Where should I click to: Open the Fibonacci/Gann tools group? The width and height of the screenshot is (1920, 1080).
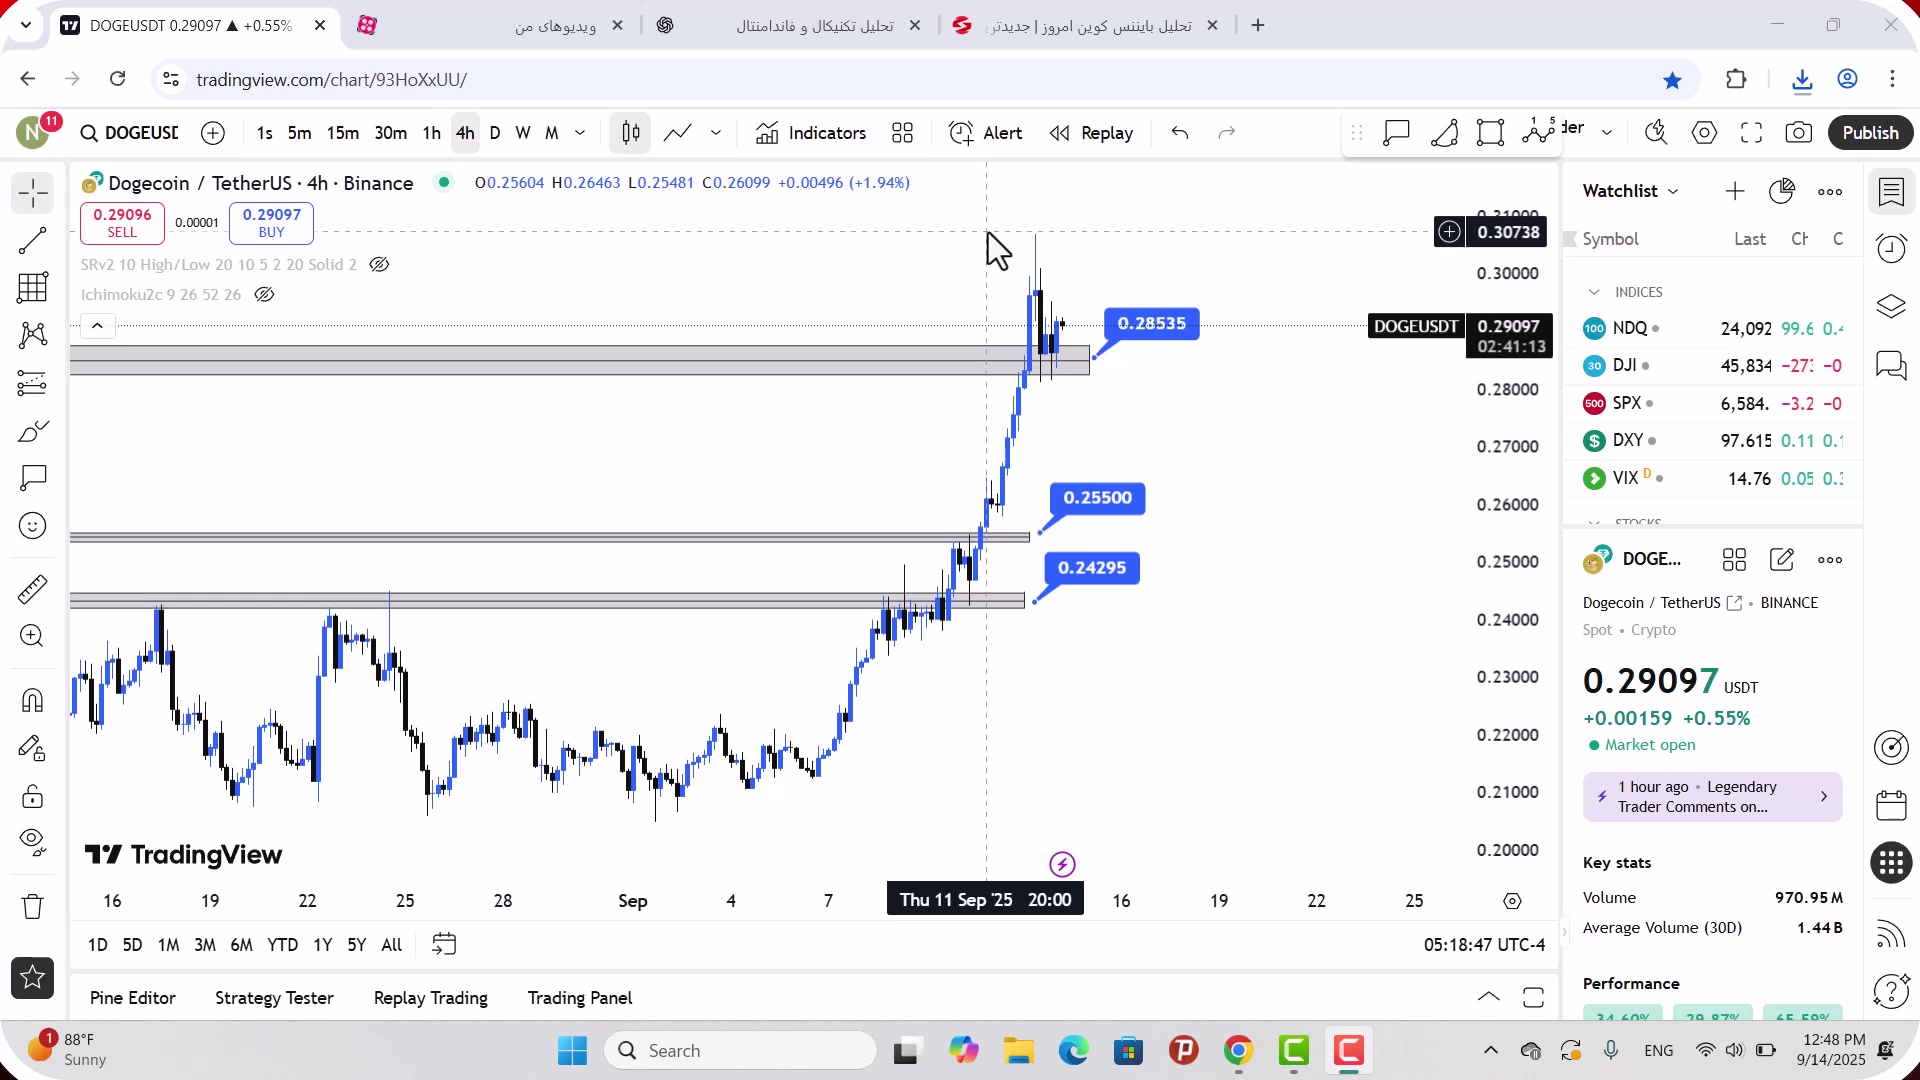pyautogui.click(x=33, y=288)
